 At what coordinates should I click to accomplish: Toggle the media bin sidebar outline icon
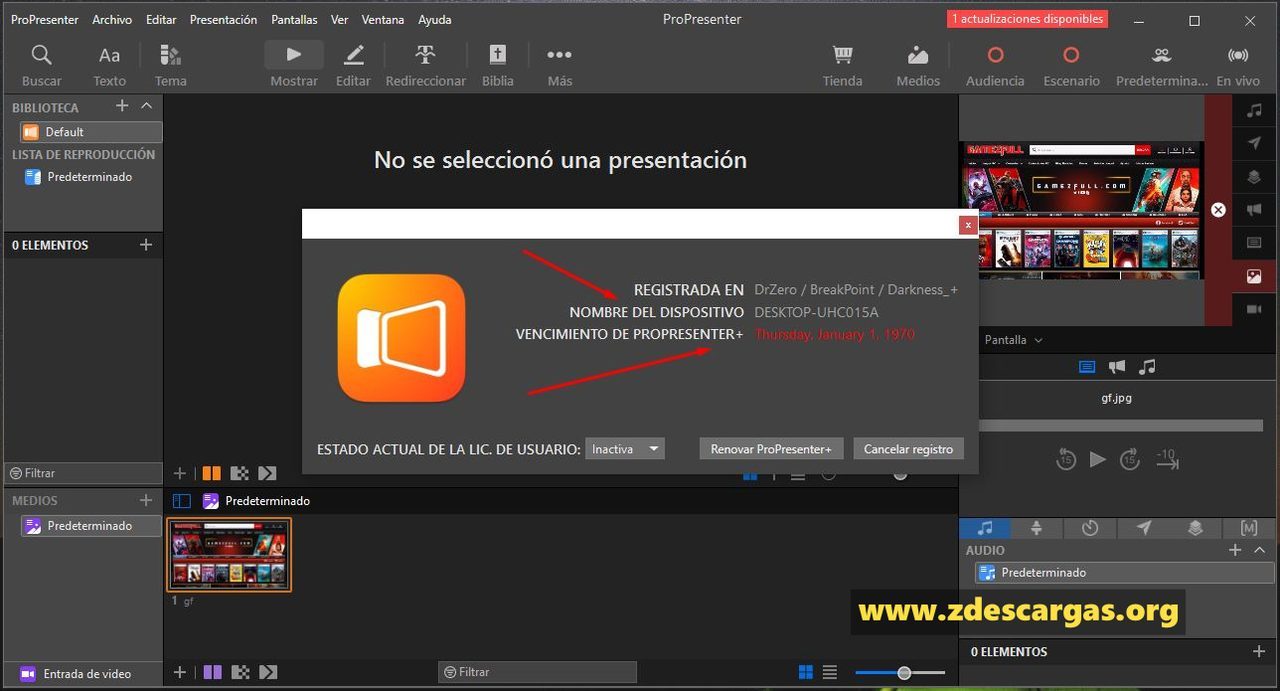(182, 501)
